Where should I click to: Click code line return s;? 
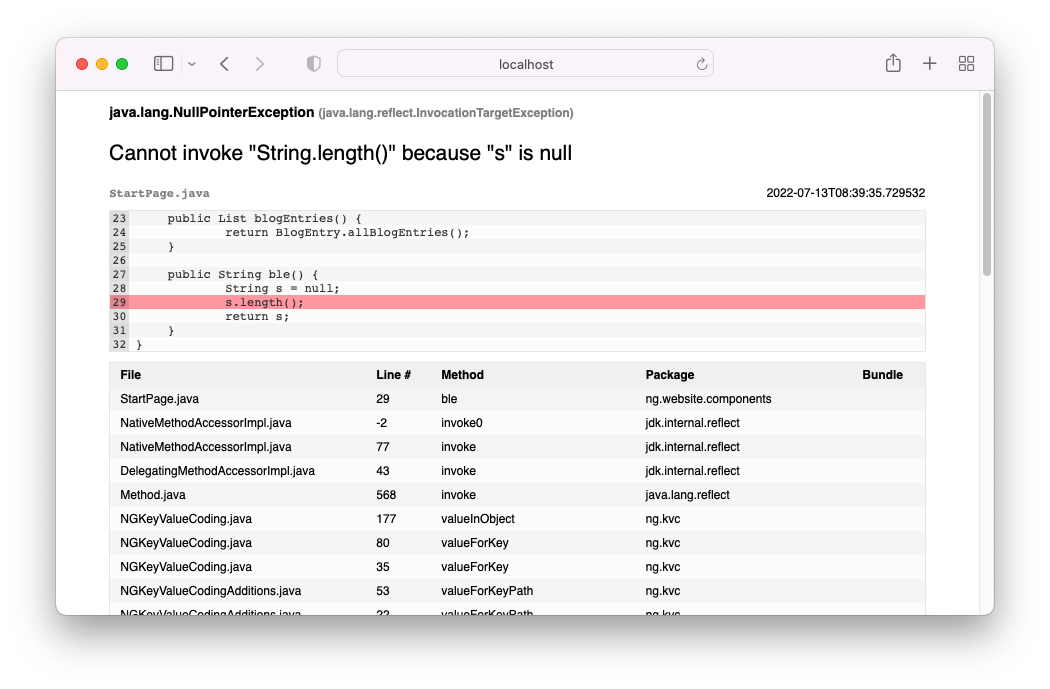click(257, 317)
